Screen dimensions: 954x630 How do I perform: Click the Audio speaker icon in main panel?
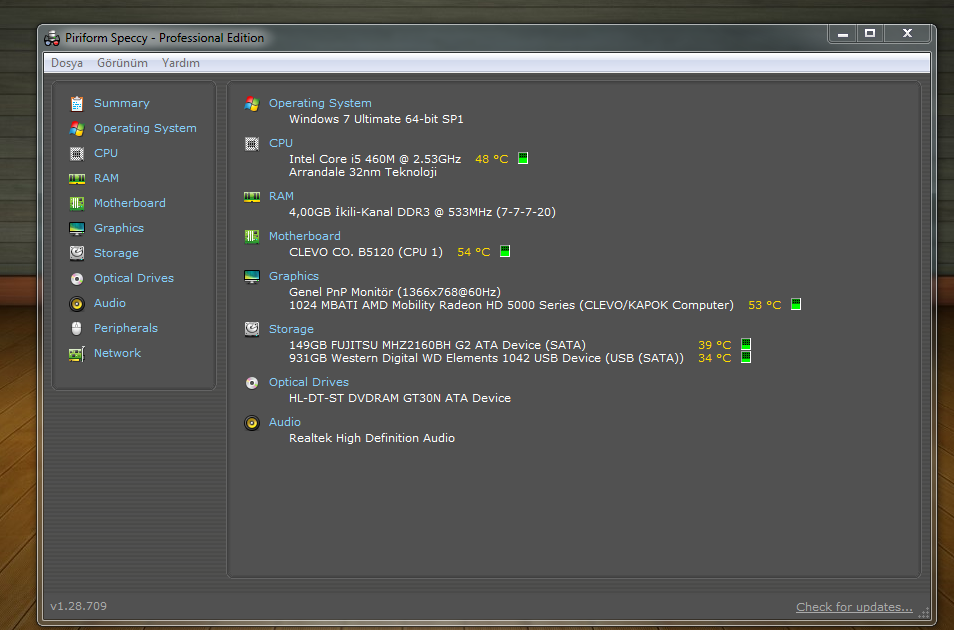click(252, 422)
